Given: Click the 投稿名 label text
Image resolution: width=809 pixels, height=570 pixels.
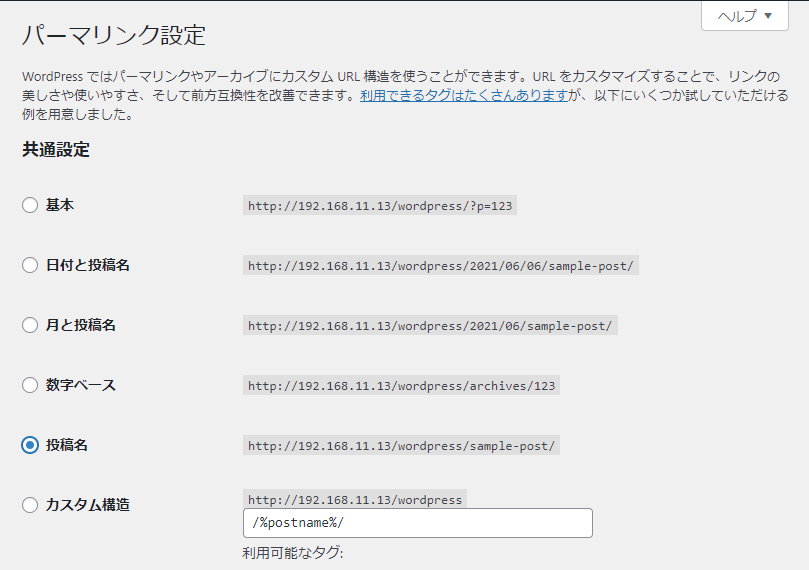Looking at the screenshot, I should pyautogui.click(x=67, y=445).
